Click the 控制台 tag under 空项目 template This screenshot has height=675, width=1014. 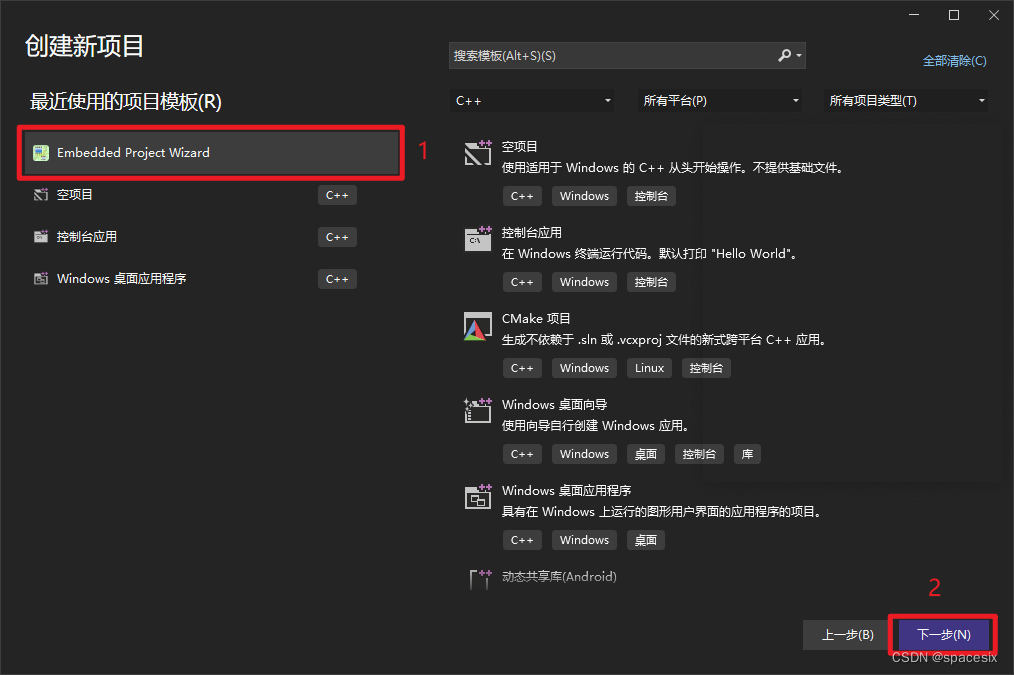651,196
